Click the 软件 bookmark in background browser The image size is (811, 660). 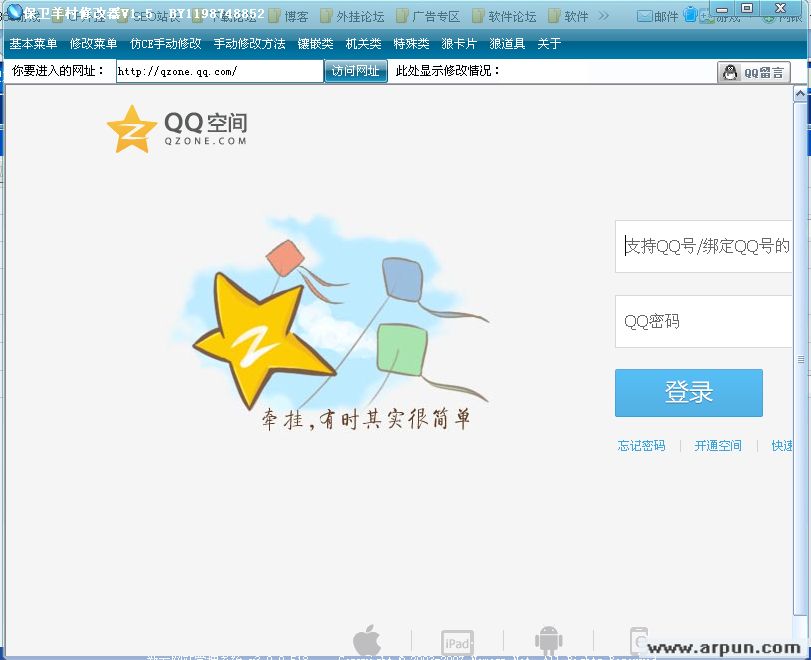click(568, 17)
